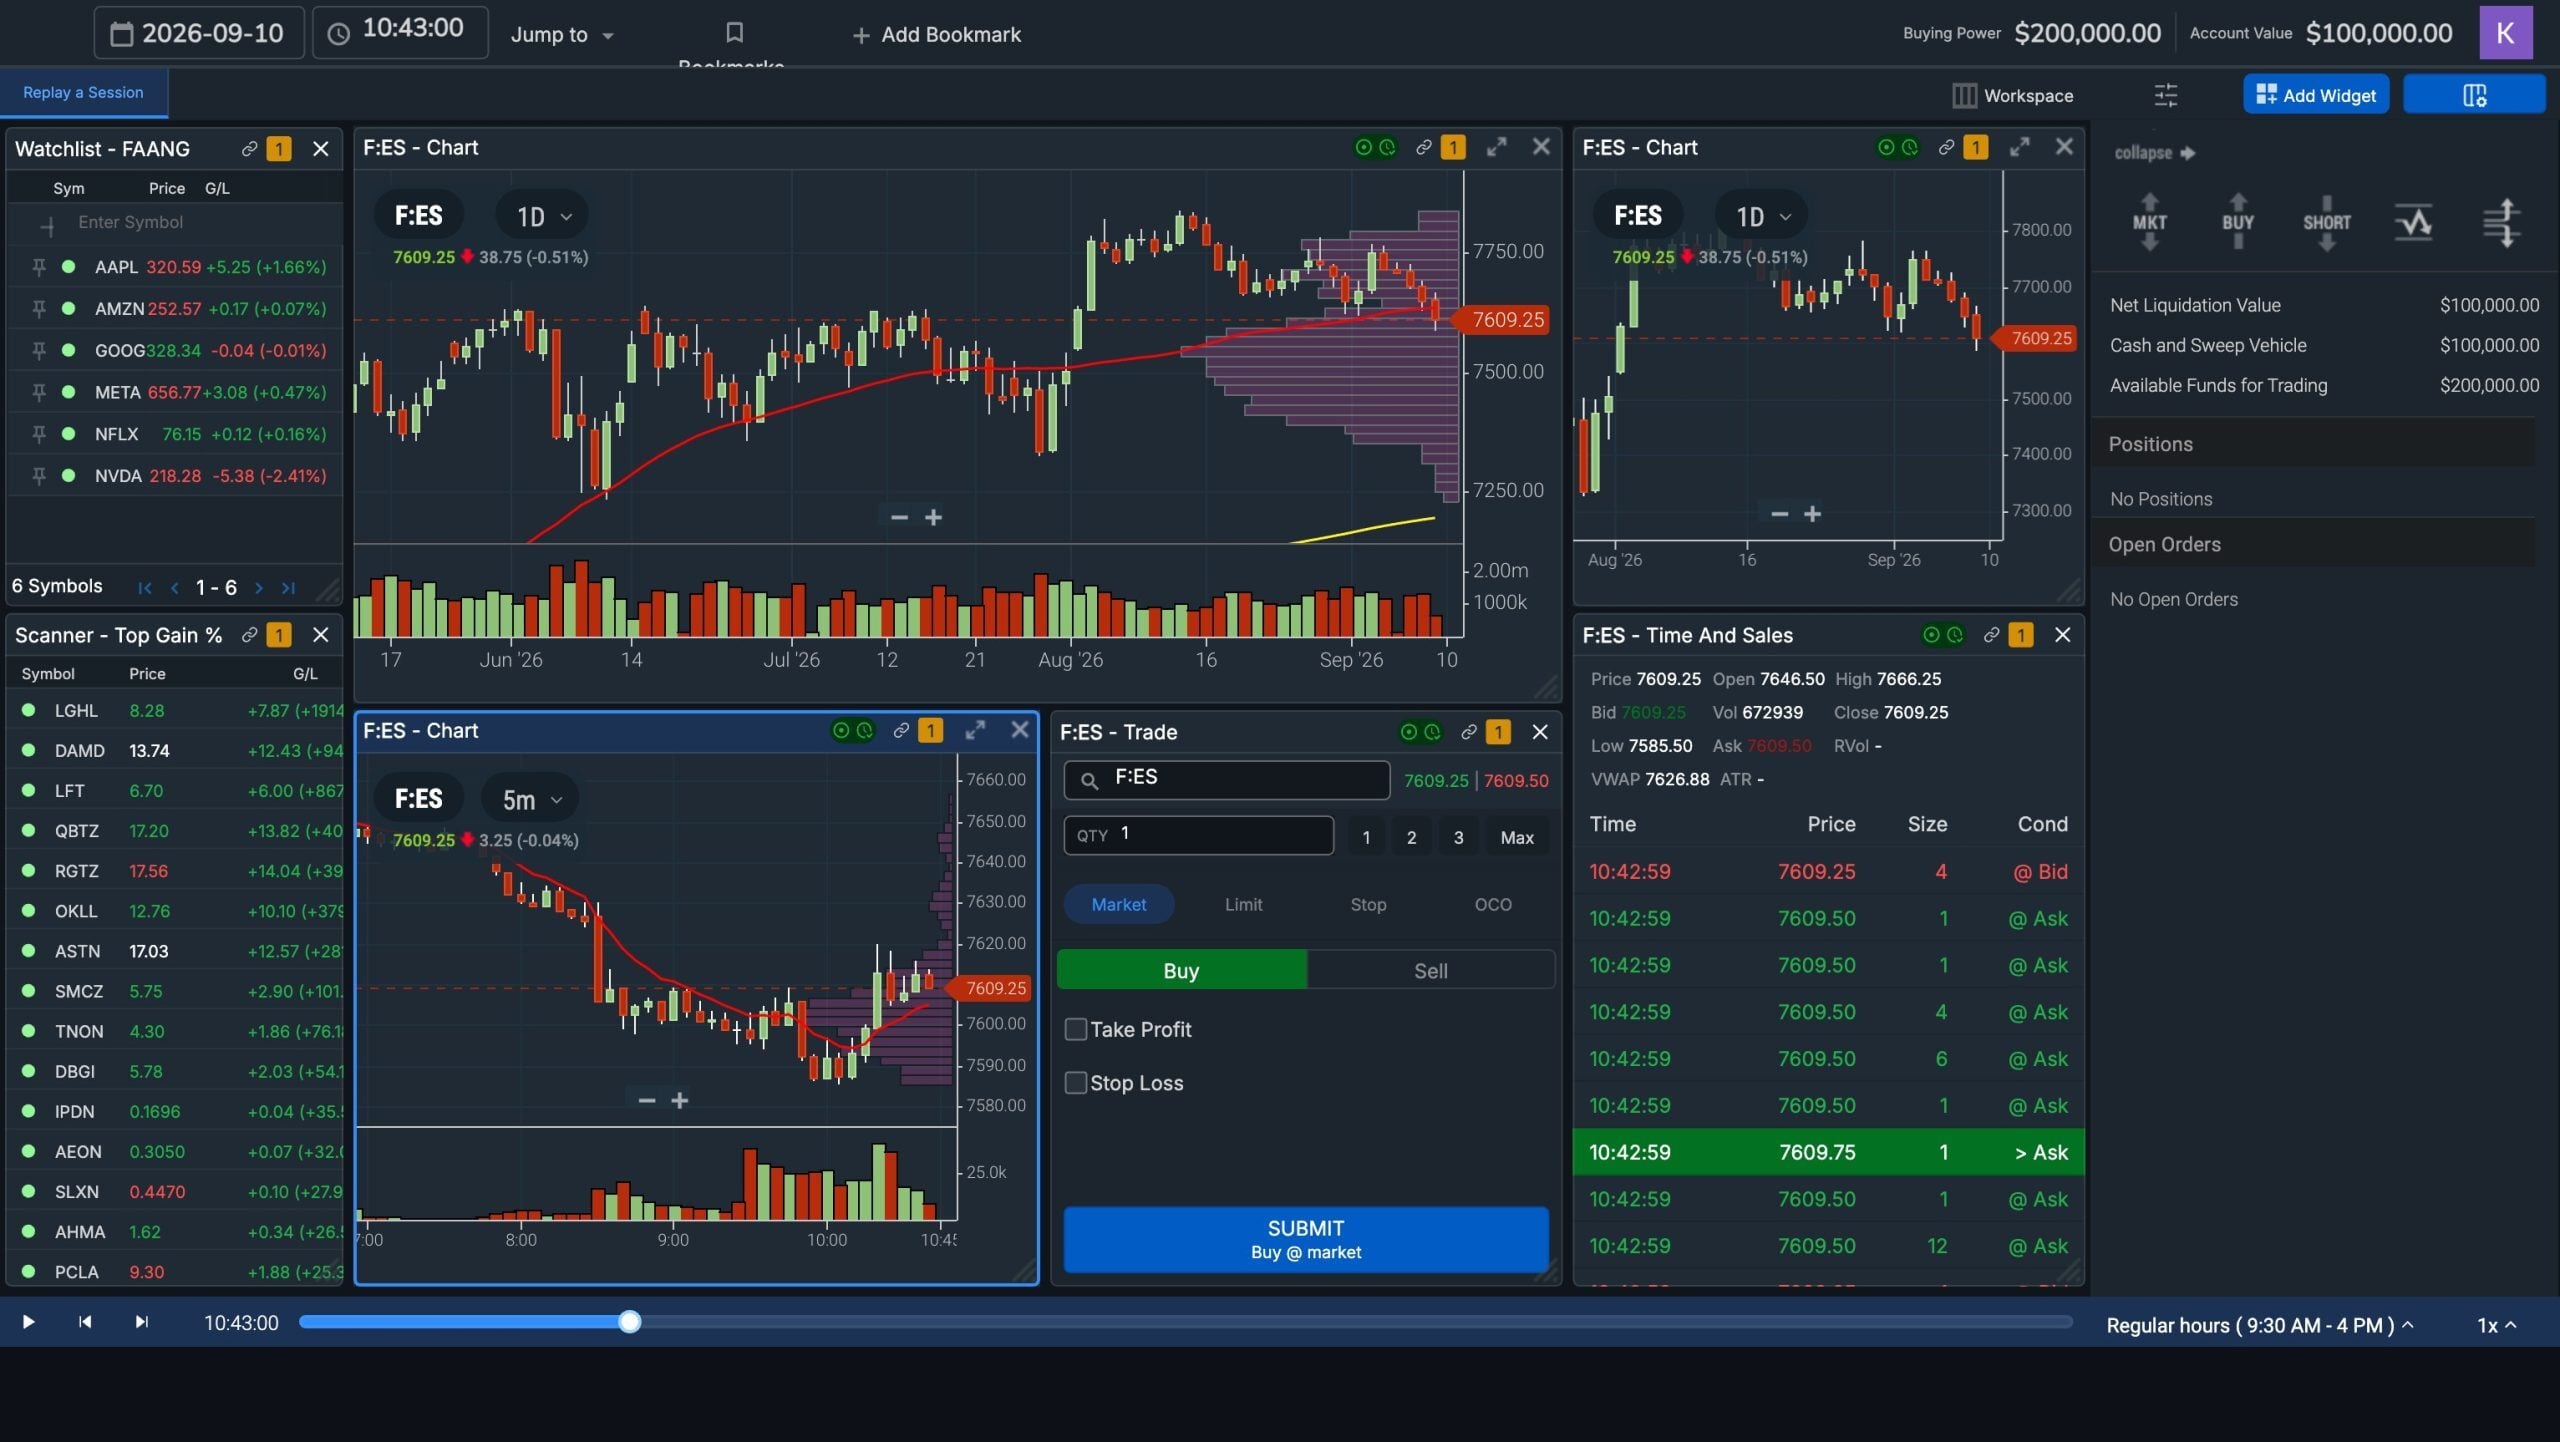Enable Take Profit checkbox

click(1076, 1029)
